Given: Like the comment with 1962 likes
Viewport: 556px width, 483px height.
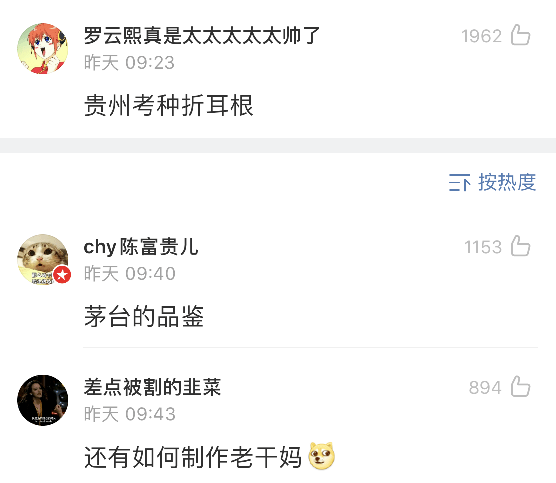Looking at the screenshot, I should pos(520,35).
